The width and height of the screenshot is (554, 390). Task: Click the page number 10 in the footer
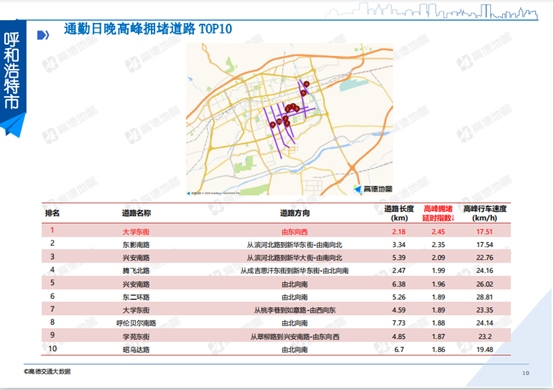(525, 373)
